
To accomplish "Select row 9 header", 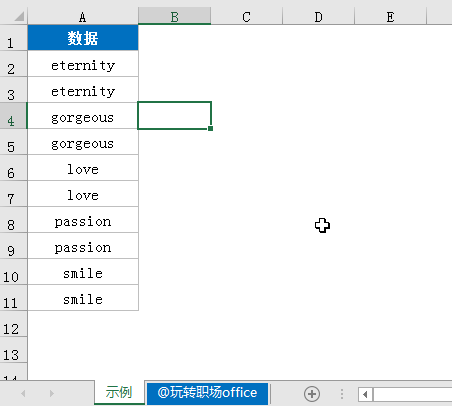I will point(13,246).
